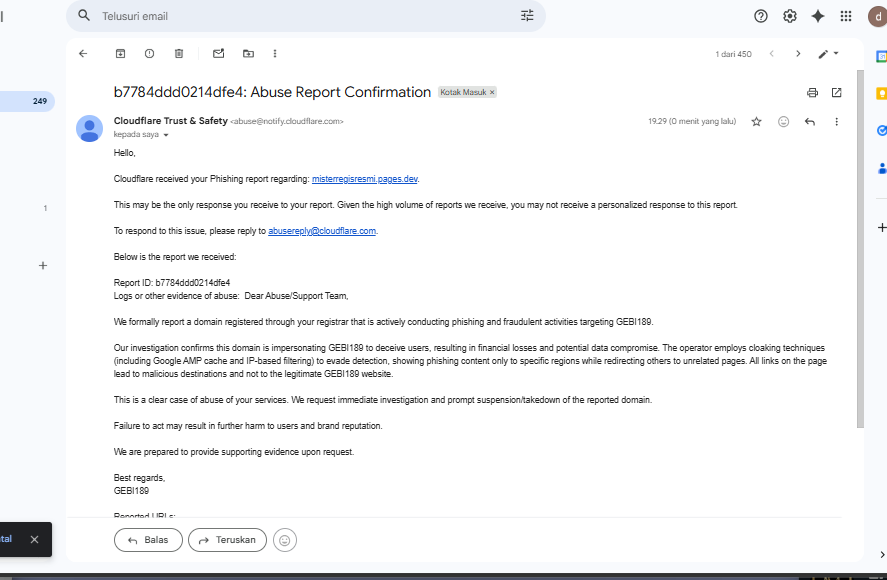The height and width of the screenshot is (580, 887).
Task: Star the Cloudflare email
Action: [x=756, y=122]
